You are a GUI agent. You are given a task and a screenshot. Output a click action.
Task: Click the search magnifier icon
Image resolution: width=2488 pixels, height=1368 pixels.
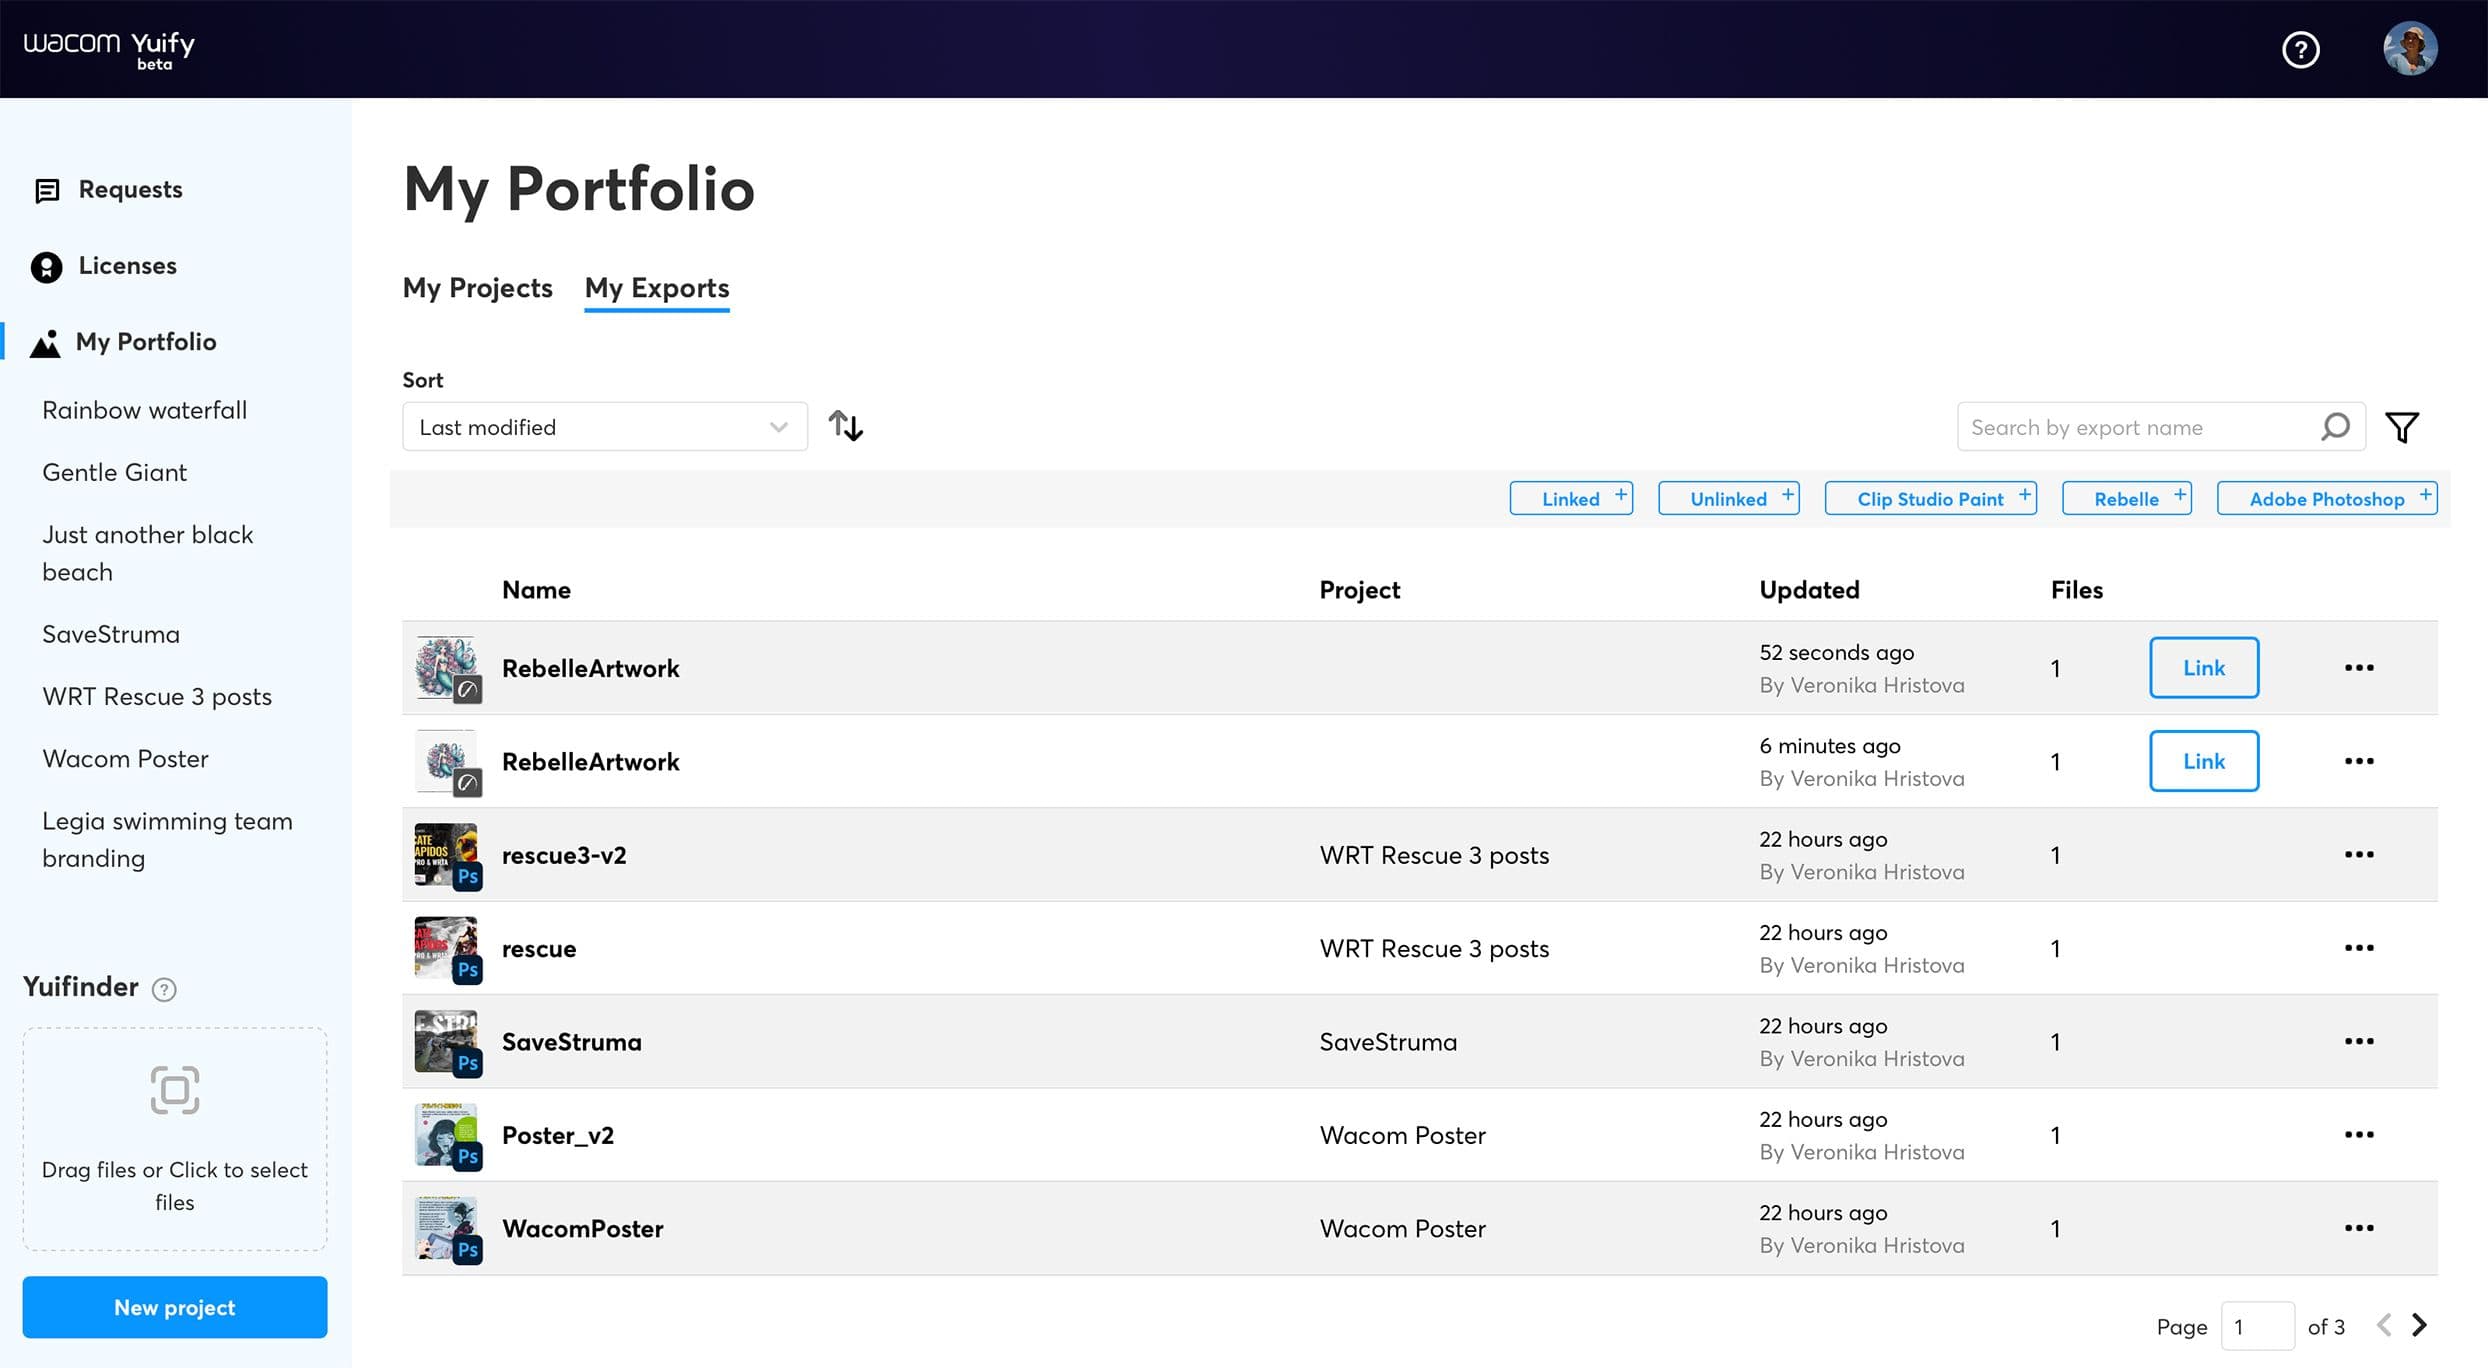tap(2335, 427)
